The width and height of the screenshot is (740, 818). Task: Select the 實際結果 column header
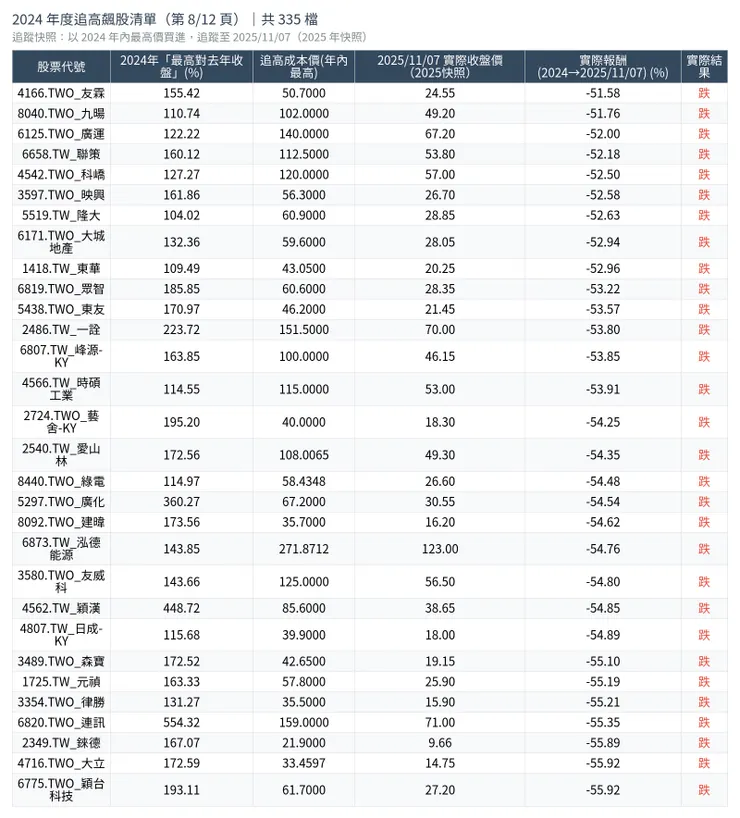[704, 66]
